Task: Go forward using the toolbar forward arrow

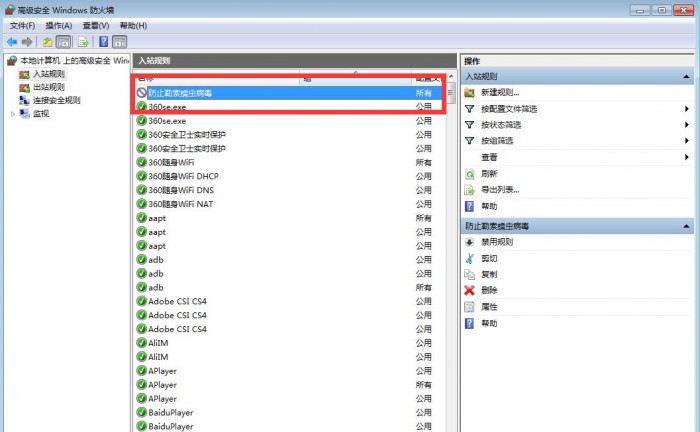Action: [x=27, y=42]
